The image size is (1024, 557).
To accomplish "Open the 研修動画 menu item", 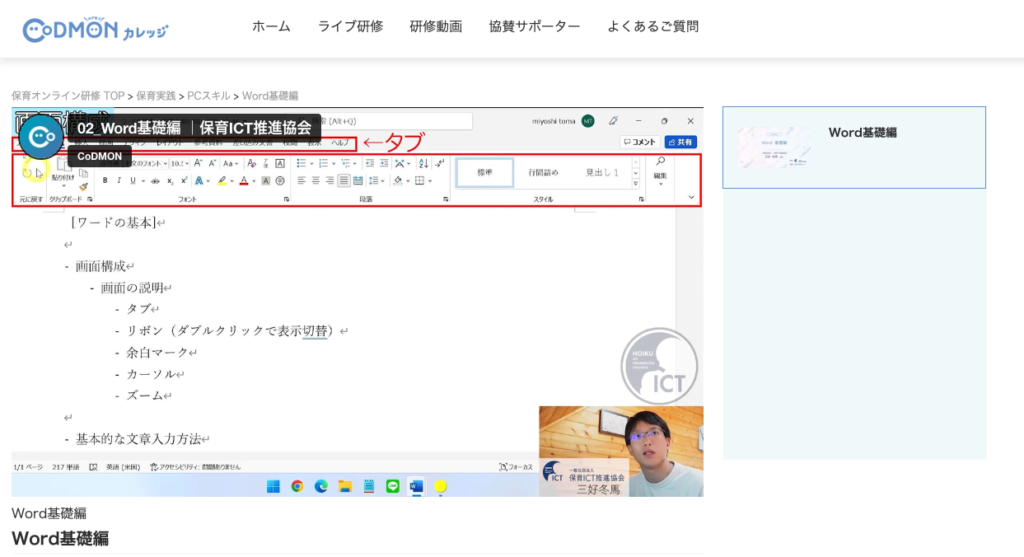I will coord(436,27).
